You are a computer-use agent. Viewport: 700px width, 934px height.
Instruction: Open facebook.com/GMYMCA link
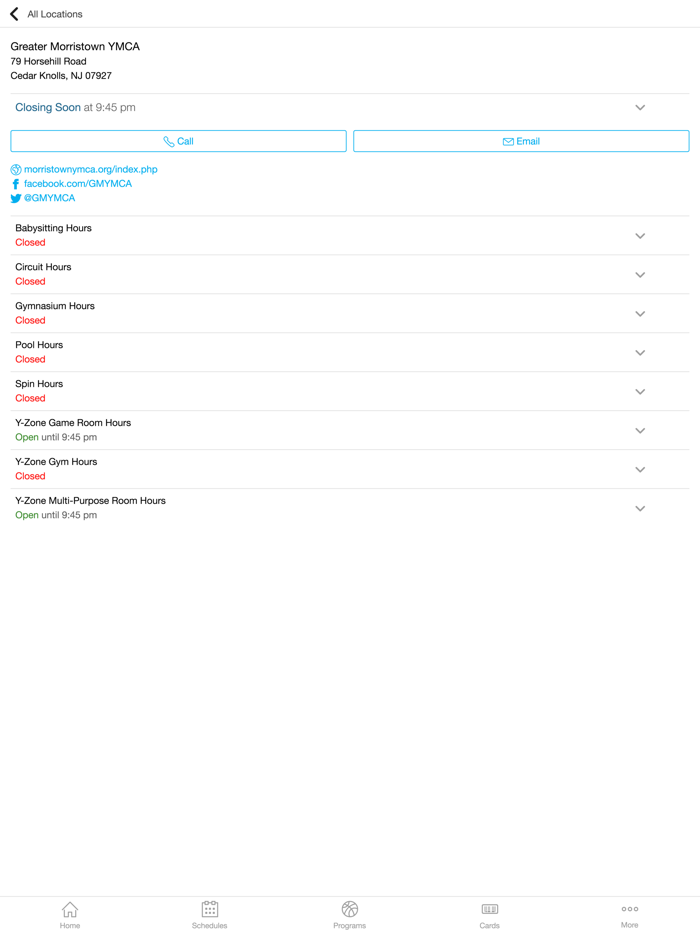pos(77,183)
